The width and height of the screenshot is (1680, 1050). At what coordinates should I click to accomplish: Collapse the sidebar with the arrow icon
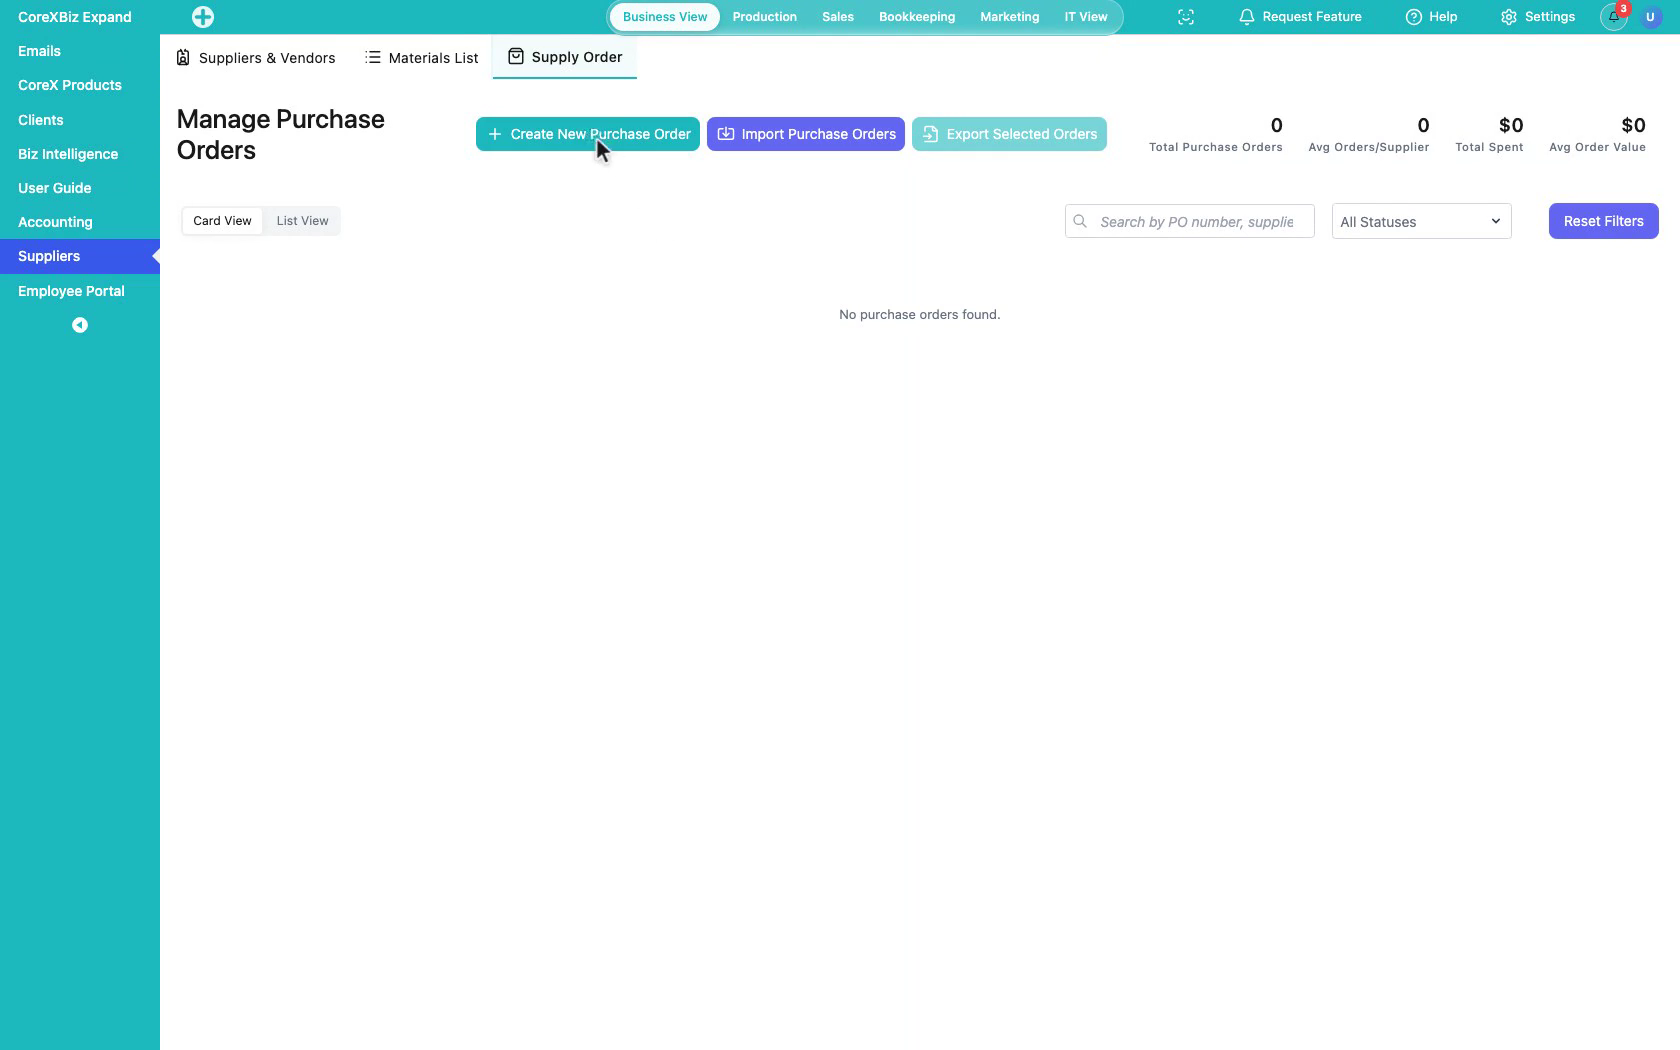(80, 325)
